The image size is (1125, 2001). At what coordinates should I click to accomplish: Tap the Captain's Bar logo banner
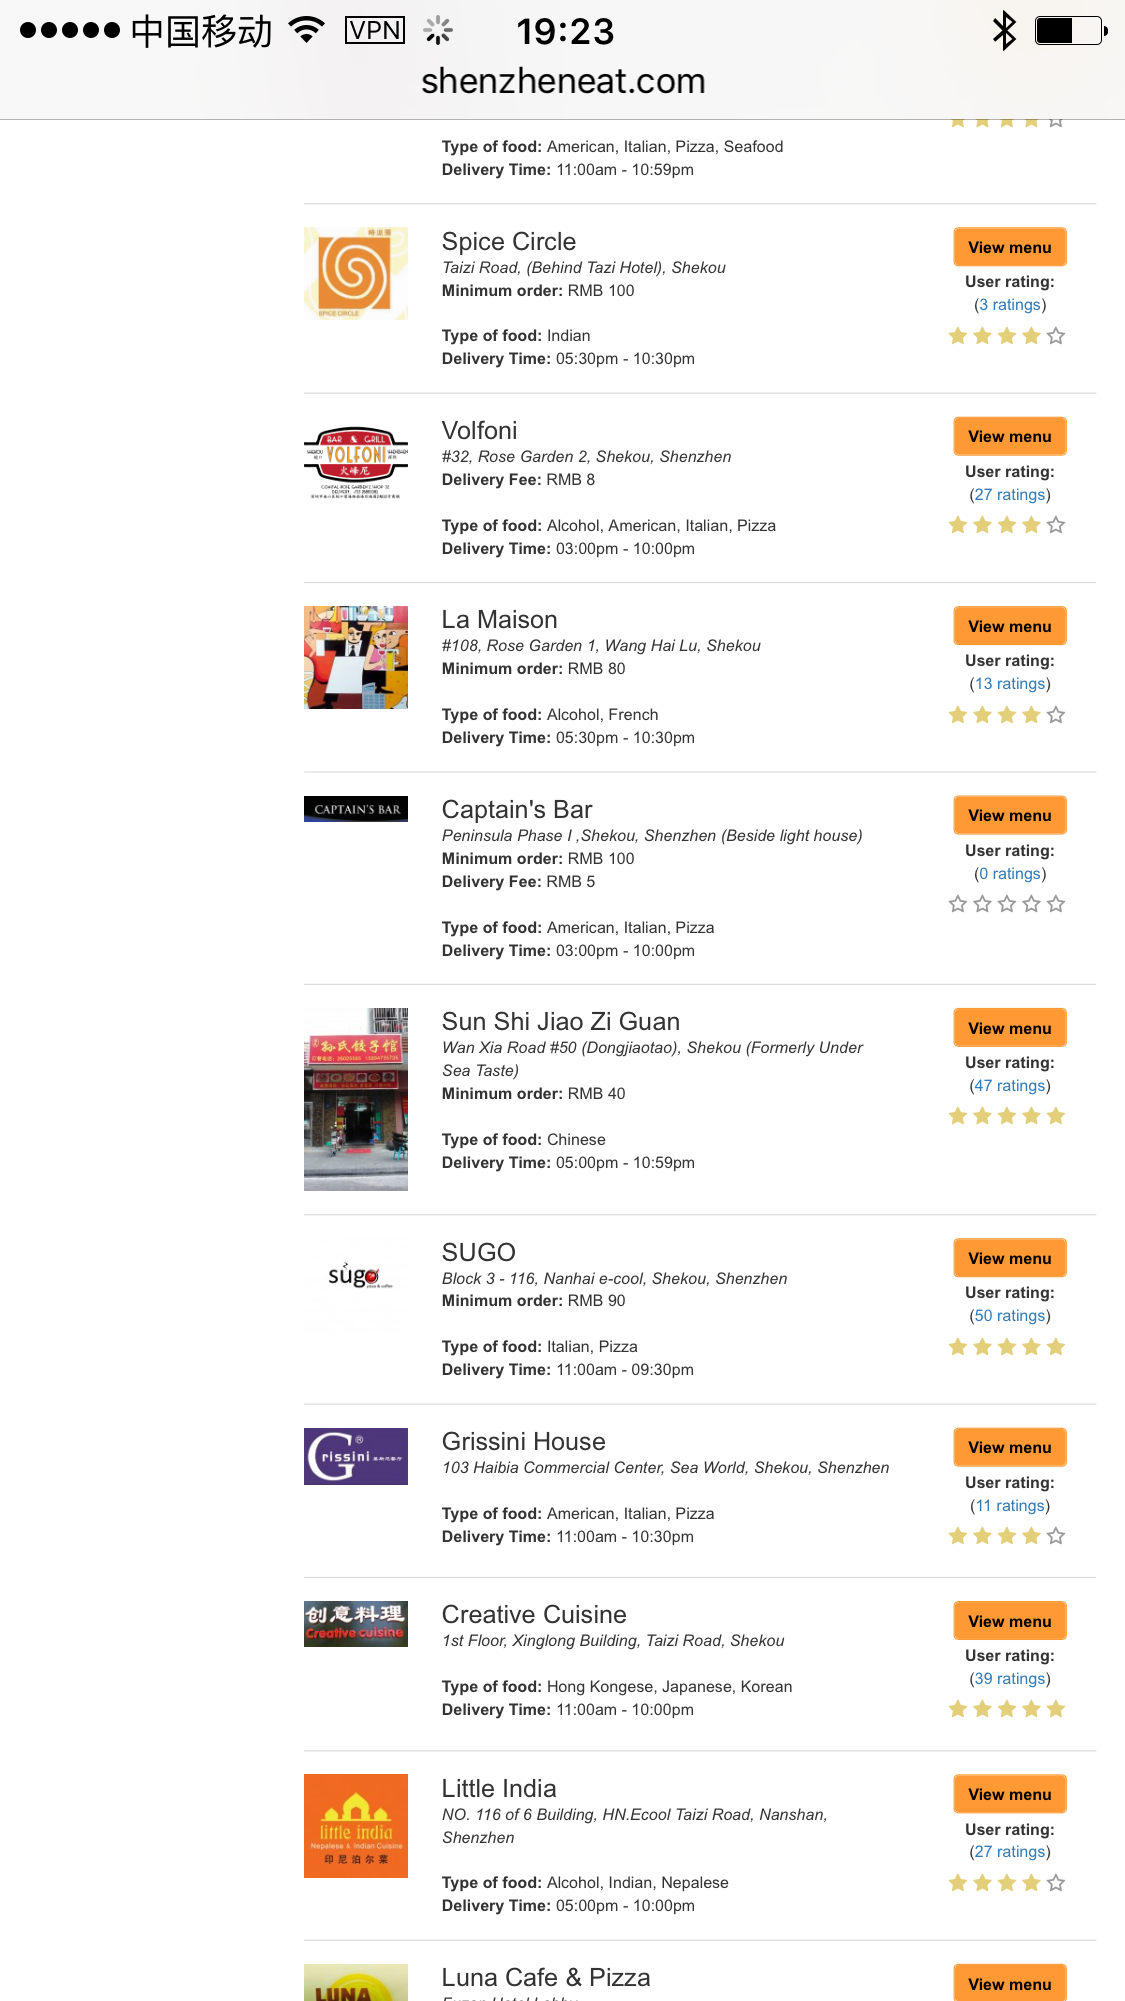click(x=355, y=809)
